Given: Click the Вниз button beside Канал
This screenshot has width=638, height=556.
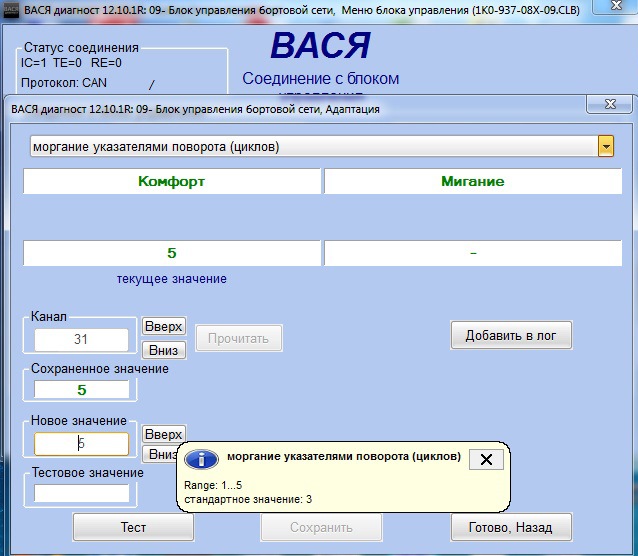Looking at the screenshot, I should pyautogui.click(x=164, y=350).
